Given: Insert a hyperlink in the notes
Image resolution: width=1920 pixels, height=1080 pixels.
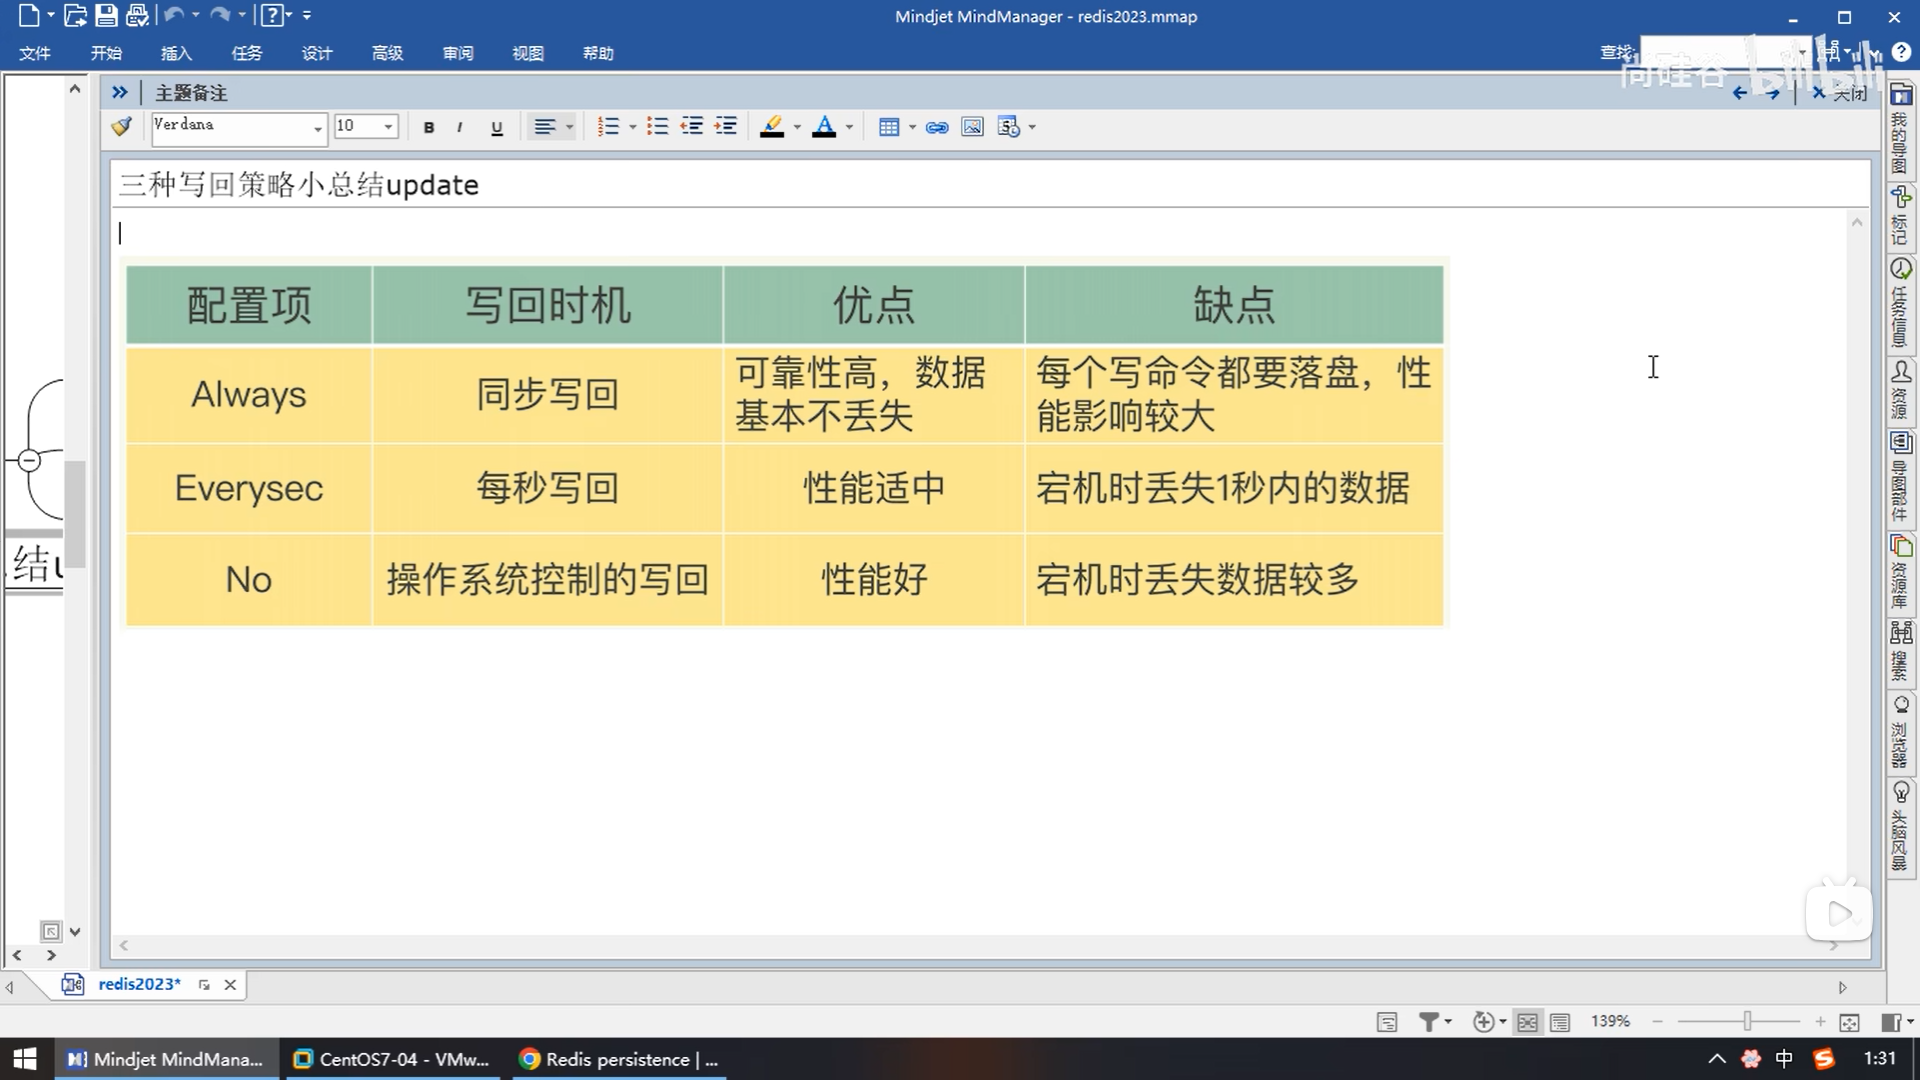Looking at the screenshot, I should pos(937,127).
